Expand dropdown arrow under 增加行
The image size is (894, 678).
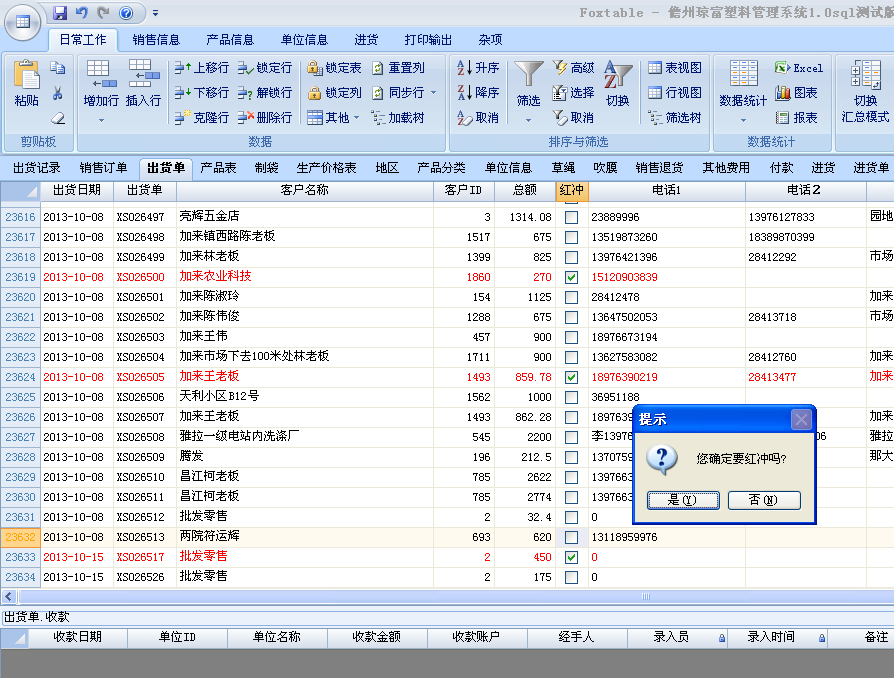[x=101, y=120]
